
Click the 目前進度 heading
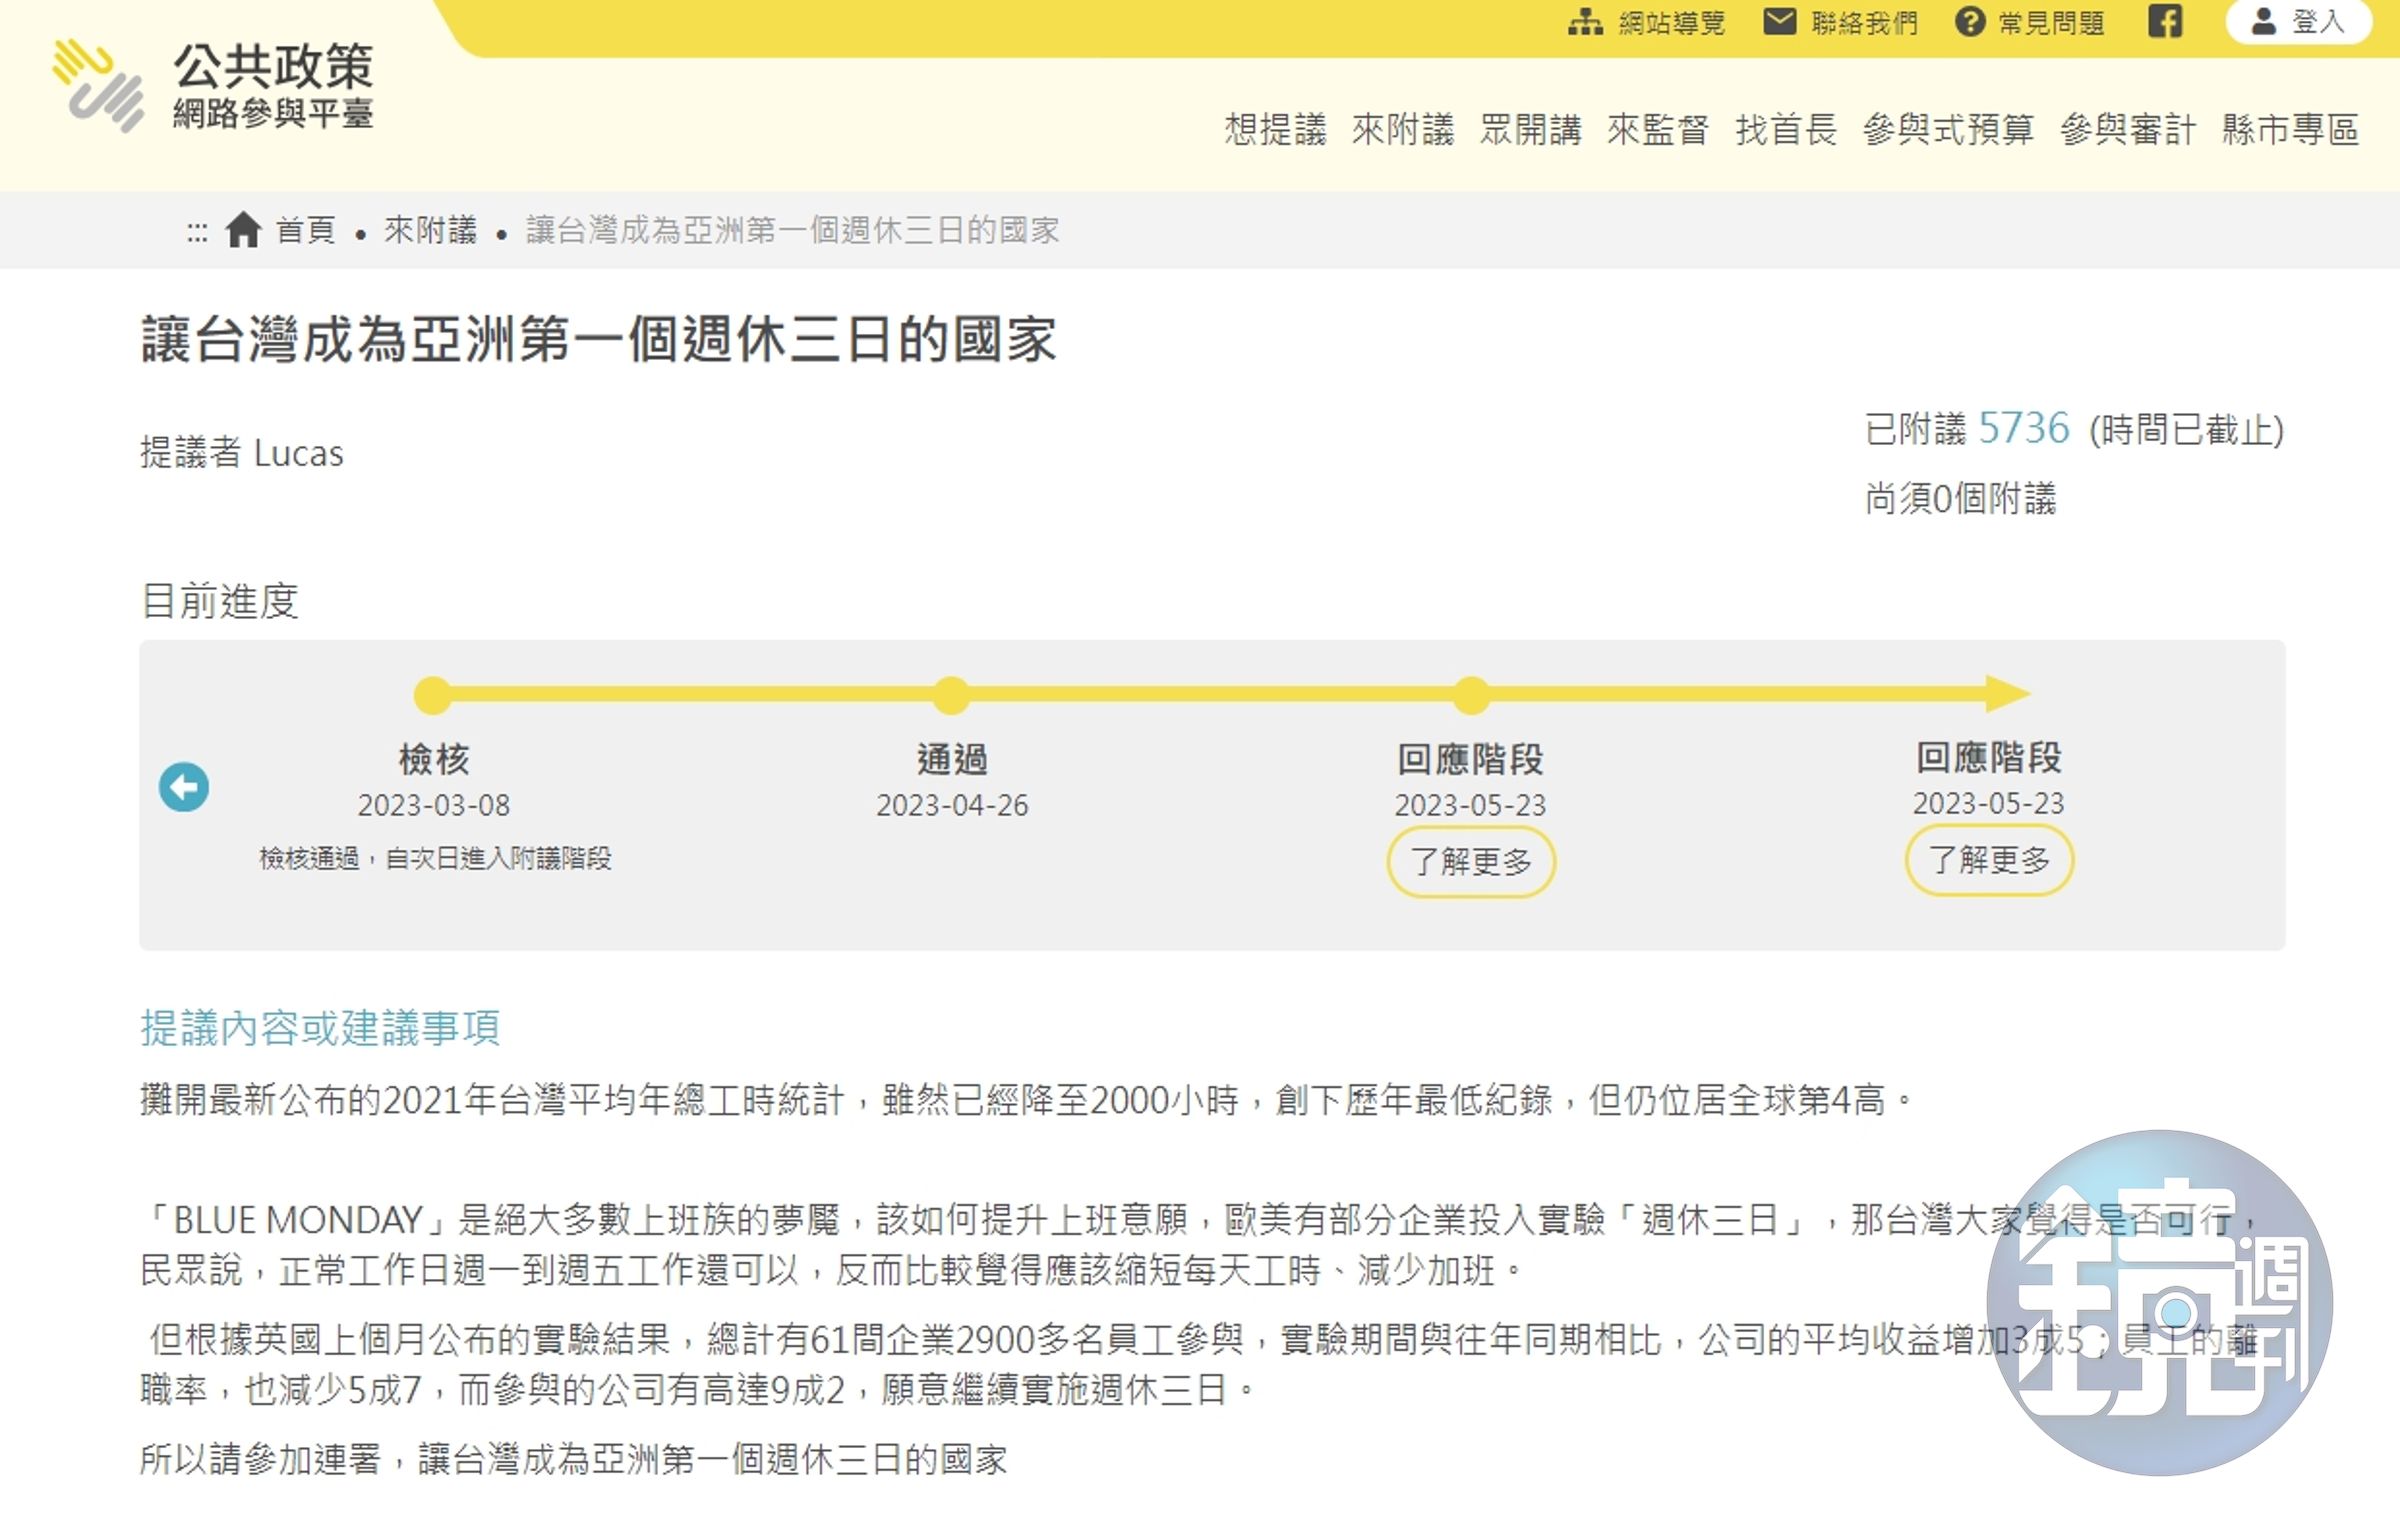coord(219,601)
